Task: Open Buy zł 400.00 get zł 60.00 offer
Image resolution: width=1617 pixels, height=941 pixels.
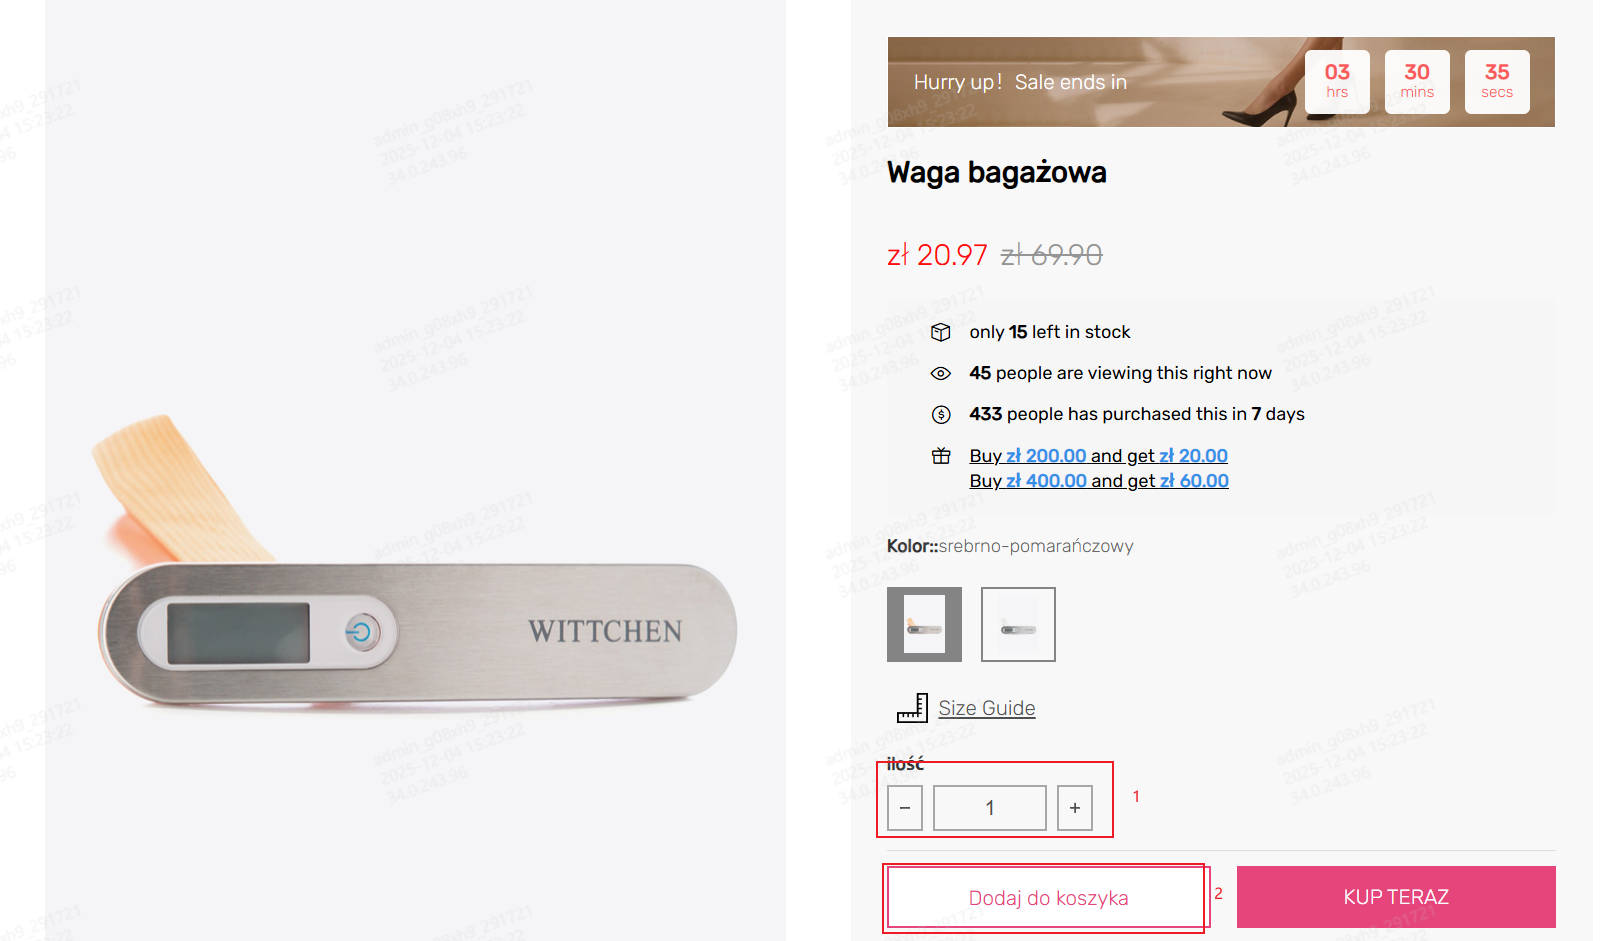Action: pos(1099,481)
